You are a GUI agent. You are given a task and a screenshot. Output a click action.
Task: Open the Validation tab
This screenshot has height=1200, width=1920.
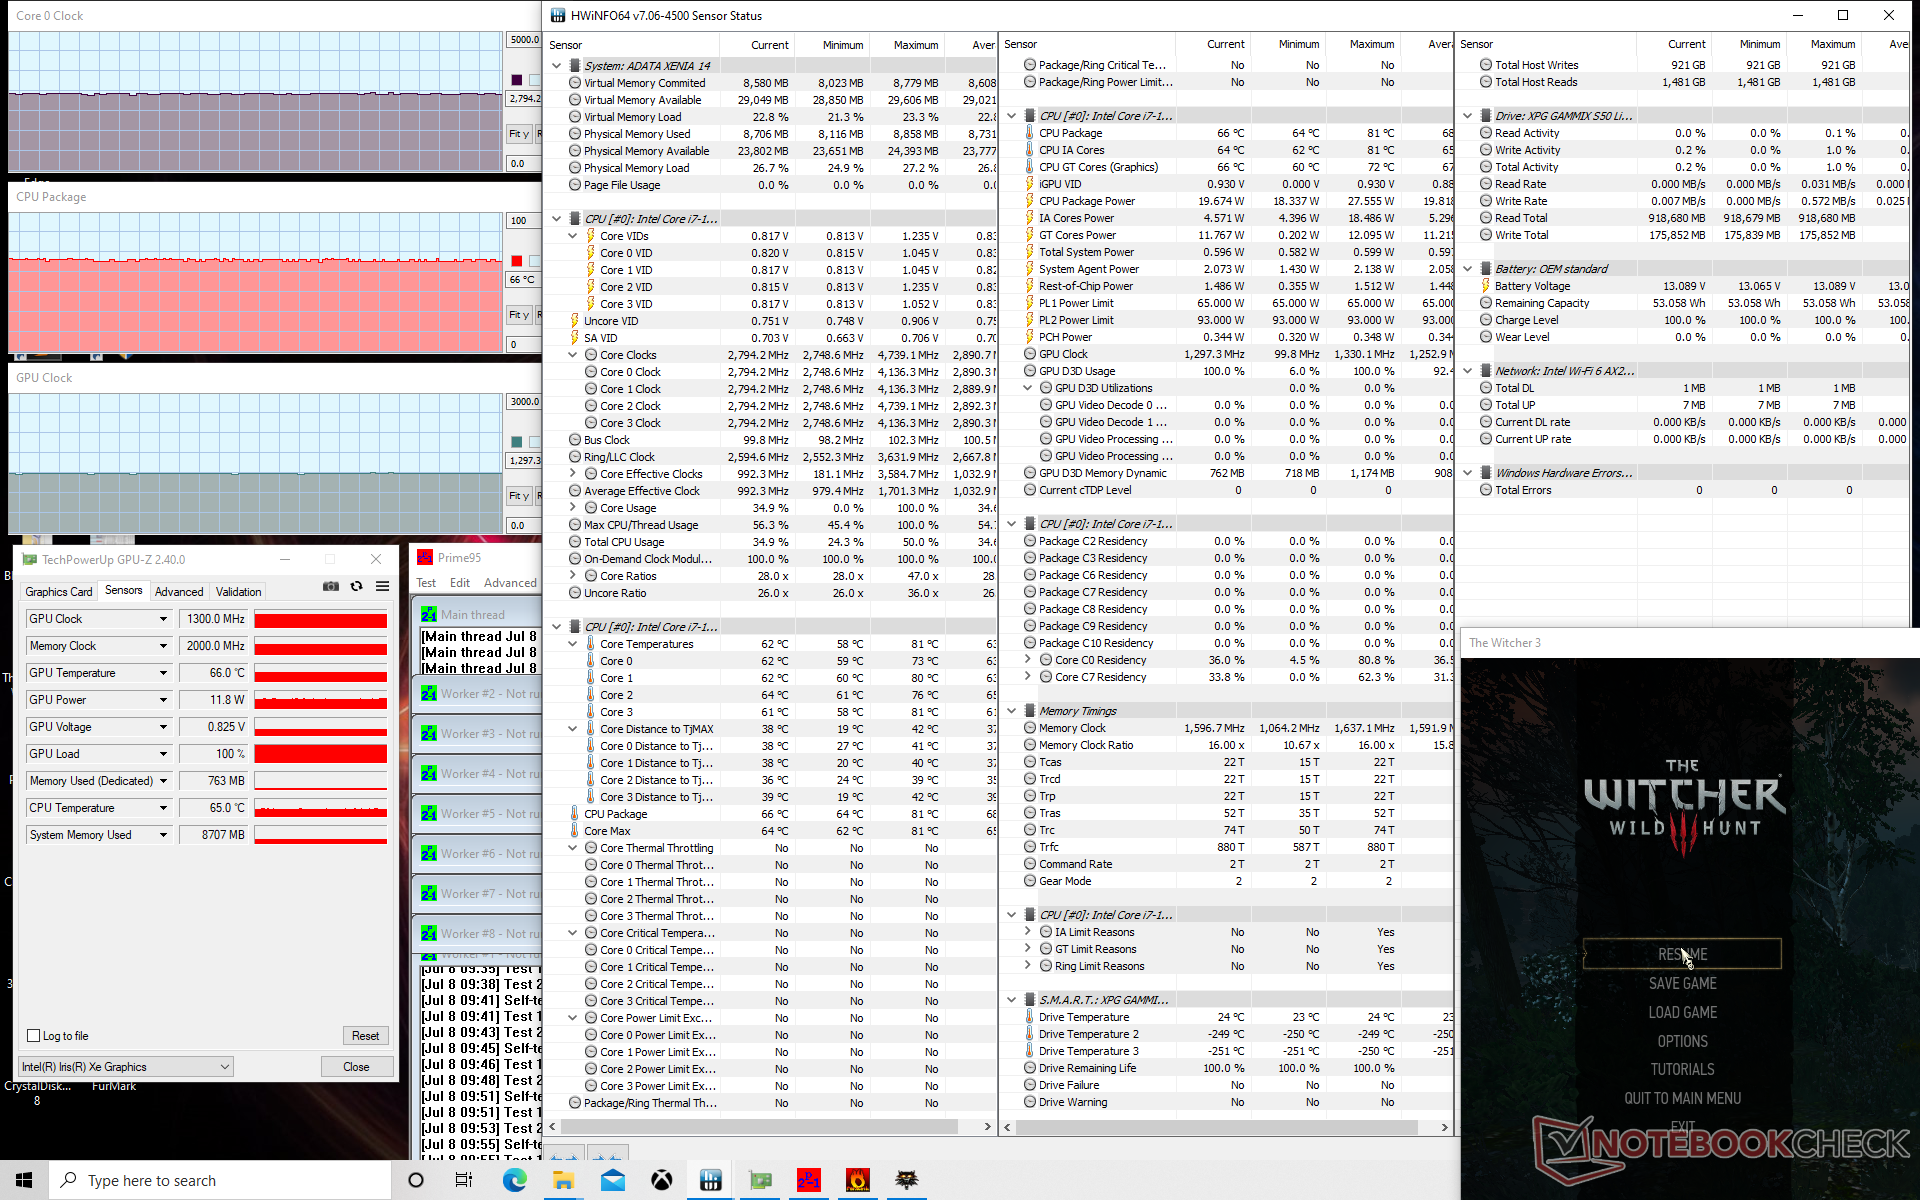coord(239,592)
